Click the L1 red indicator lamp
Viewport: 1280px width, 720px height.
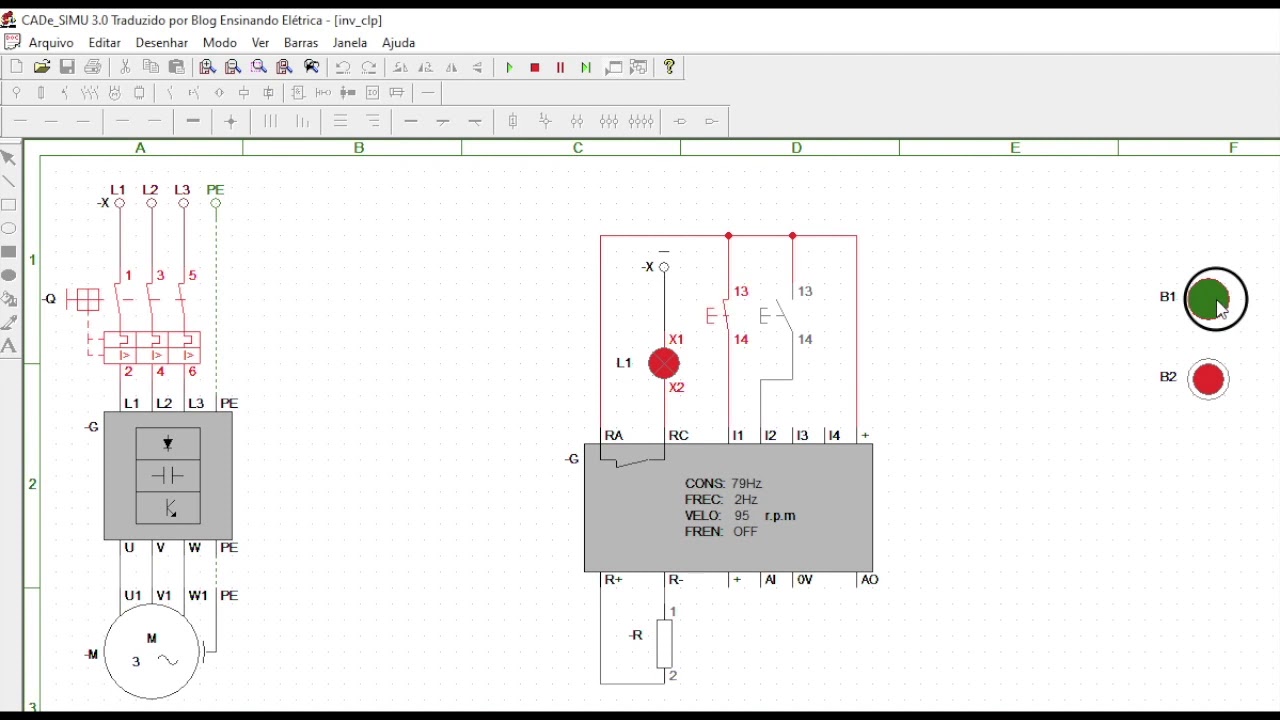(x=665, y=364)
